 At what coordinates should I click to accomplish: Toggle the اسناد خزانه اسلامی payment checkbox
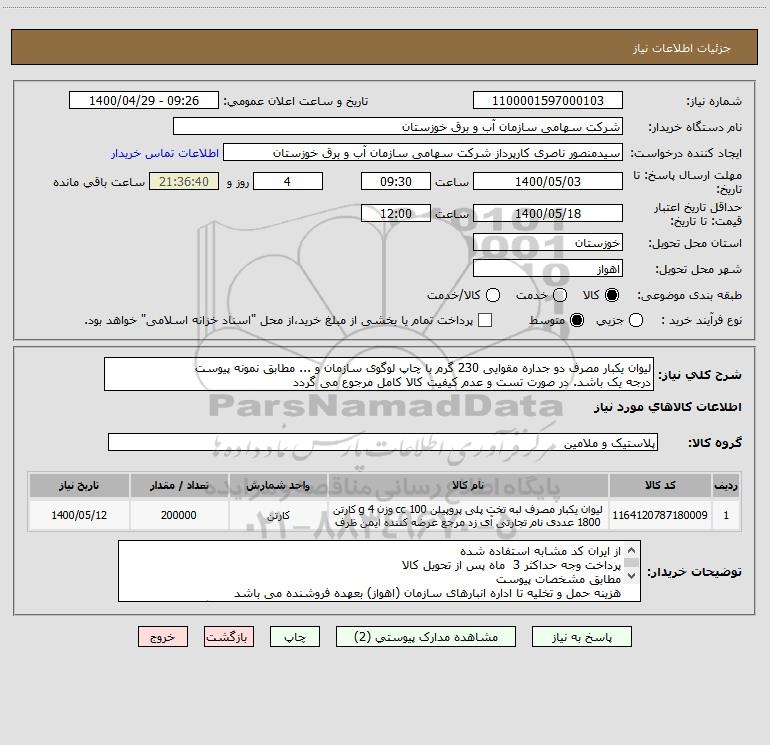pos(485,320)
